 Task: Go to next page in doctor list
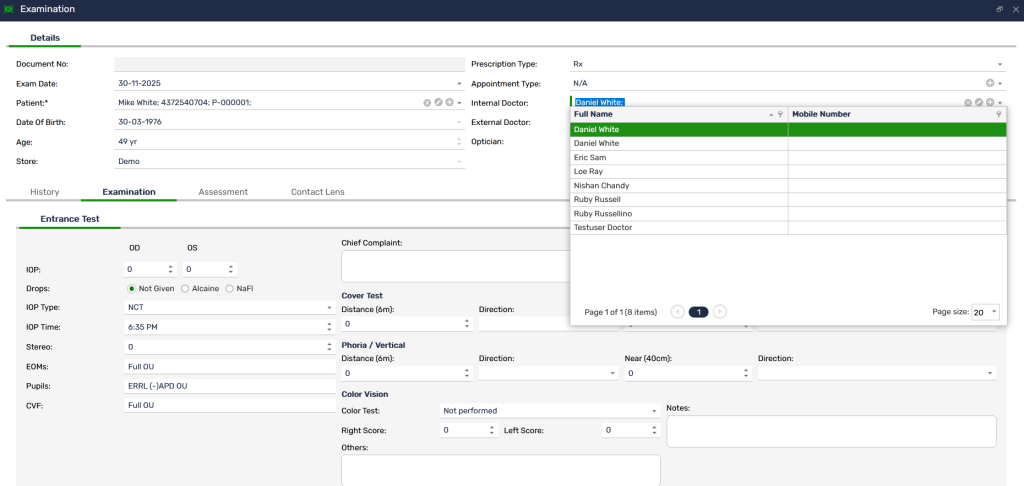720,312
